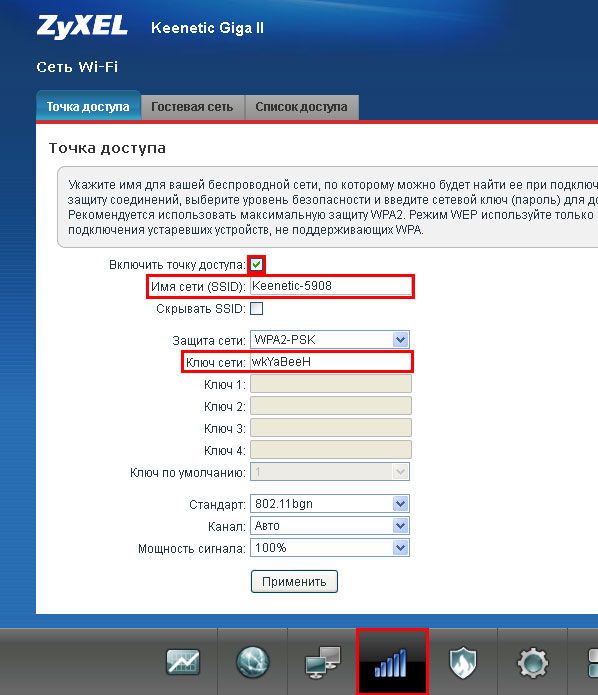Click the Ключ сети password field

coord(331,362)
